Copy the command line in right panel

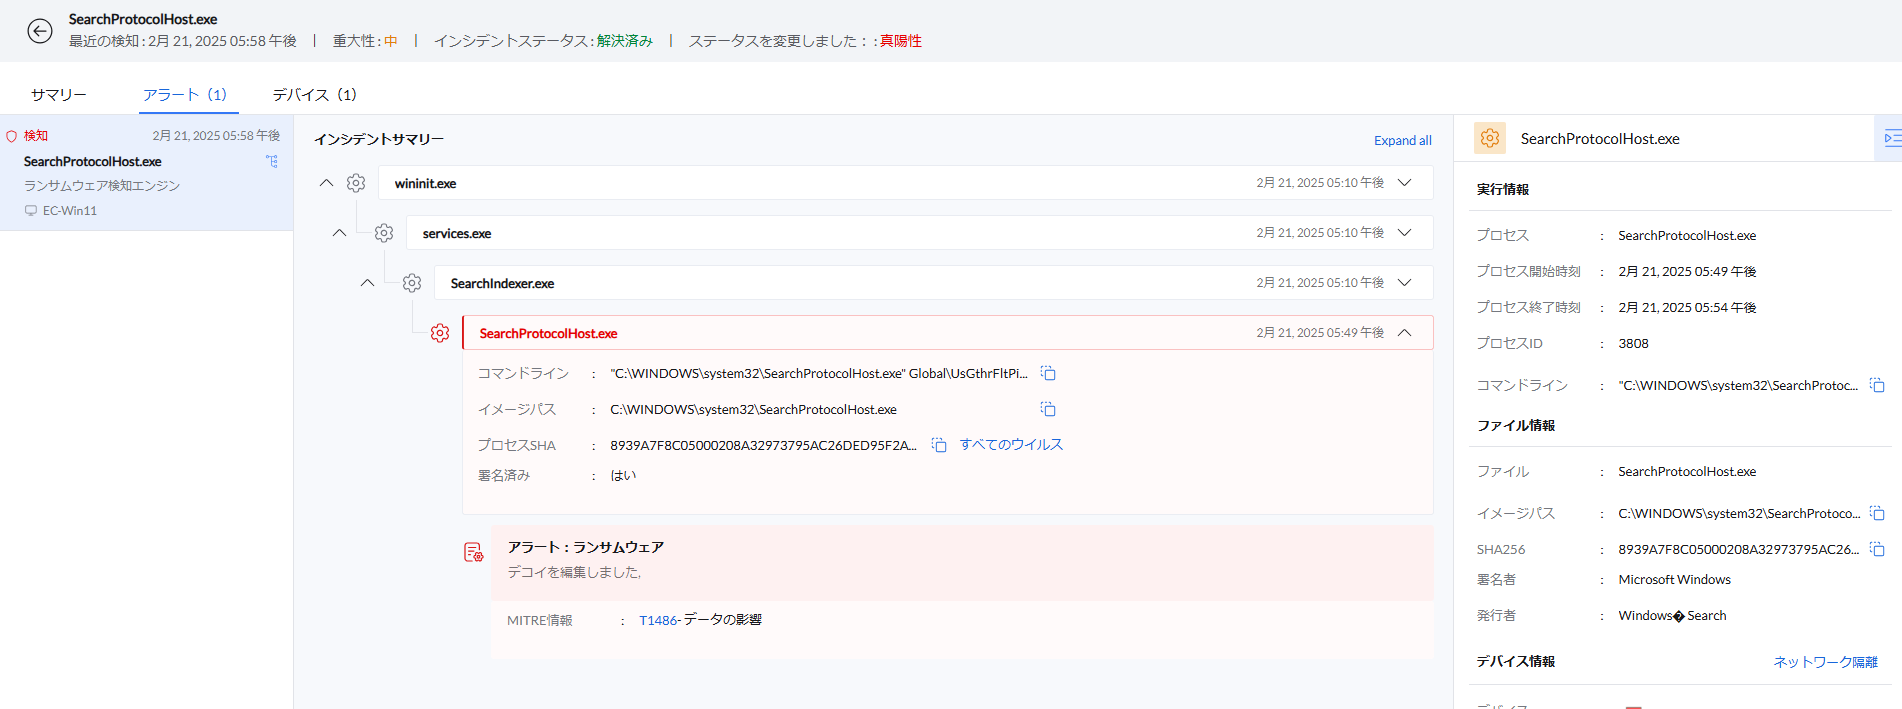(x=1877, y=385)
